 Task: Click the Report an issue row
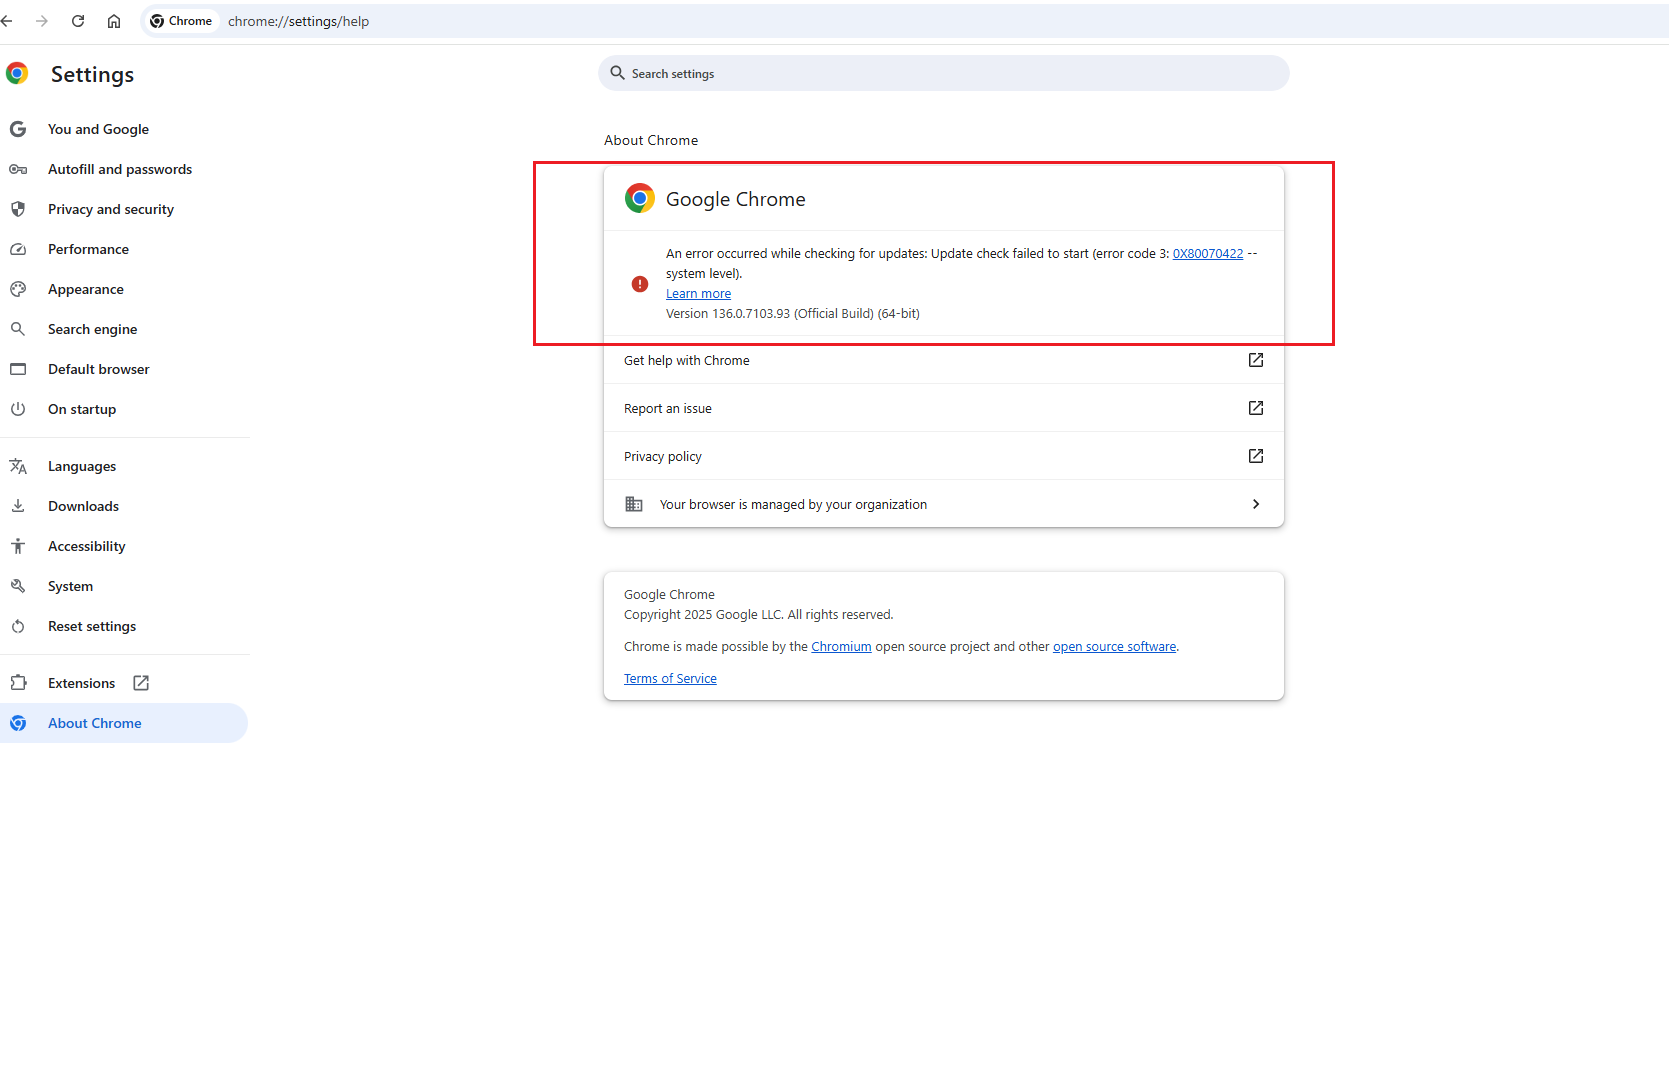tap(944, 408)
